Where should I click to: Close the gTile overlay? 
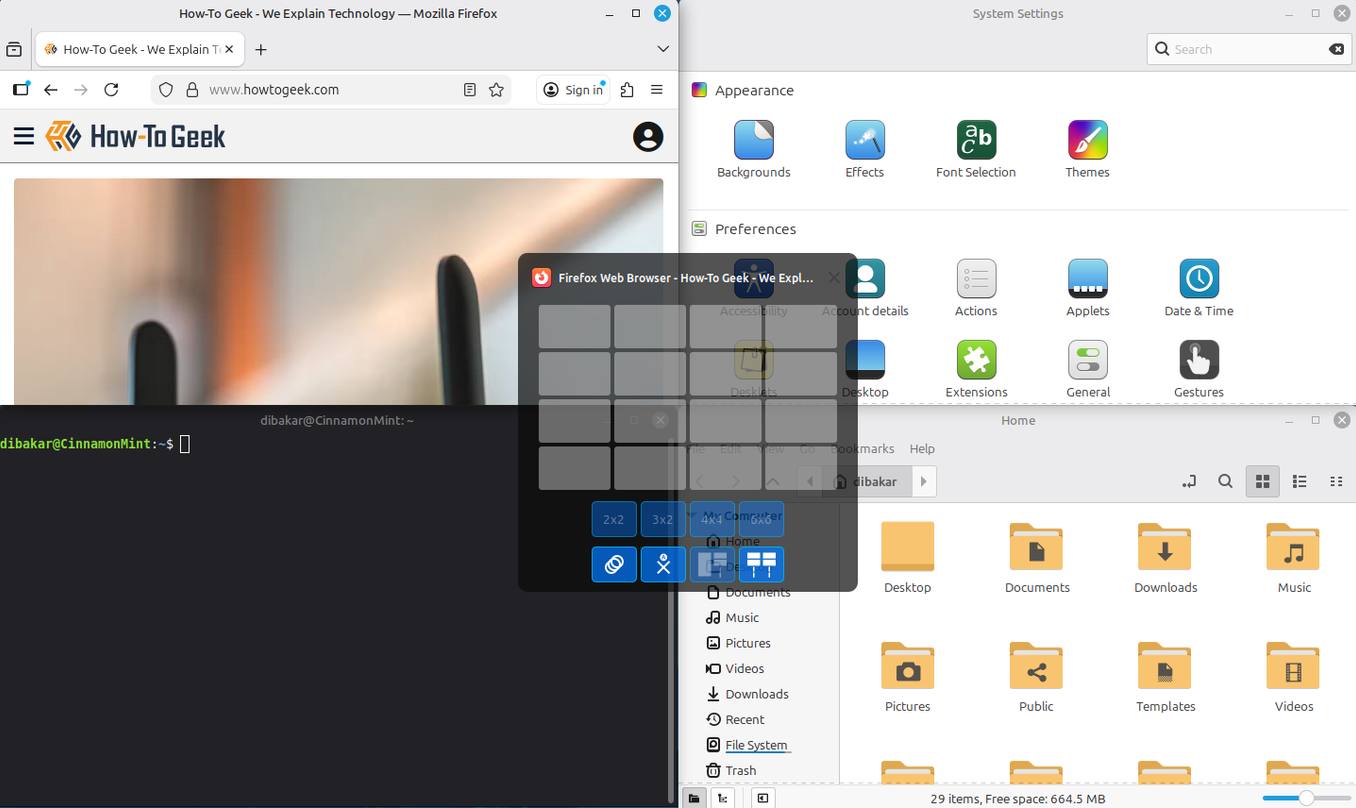834,278
